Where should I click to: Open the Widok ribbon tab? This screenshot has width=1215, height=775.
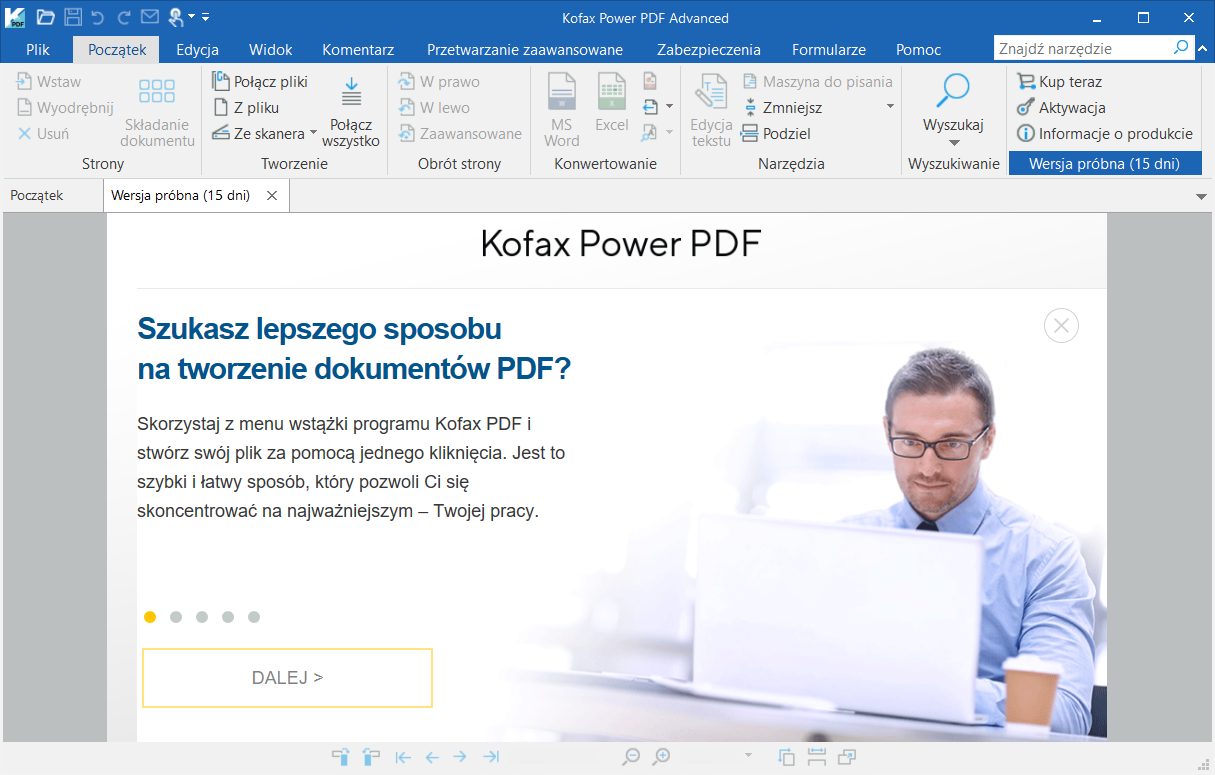(x=270, y=49)
